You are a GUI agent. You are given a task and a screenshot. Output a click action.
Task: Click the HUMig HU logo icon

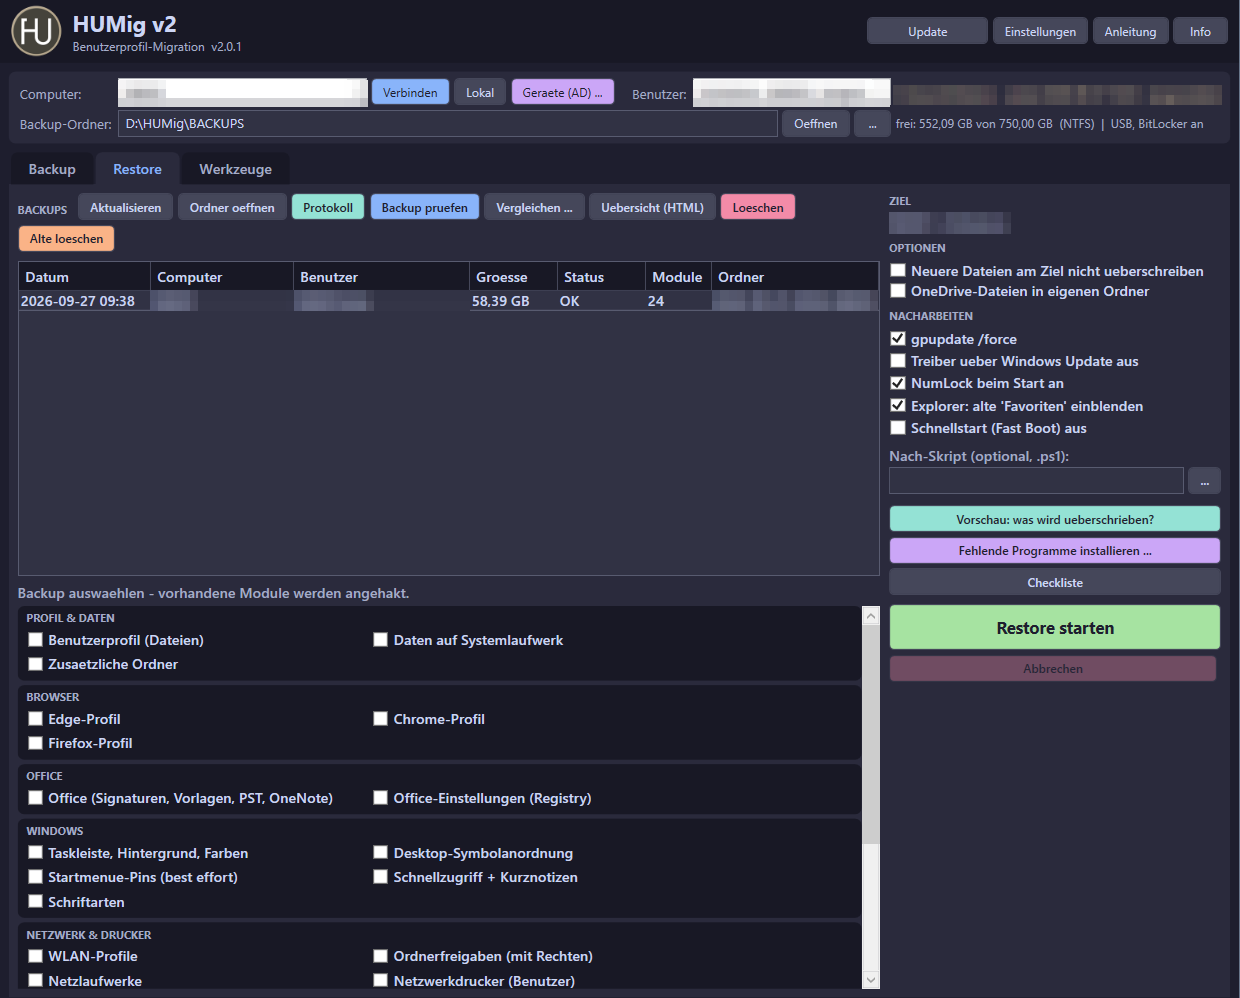(x=36, y=31)
